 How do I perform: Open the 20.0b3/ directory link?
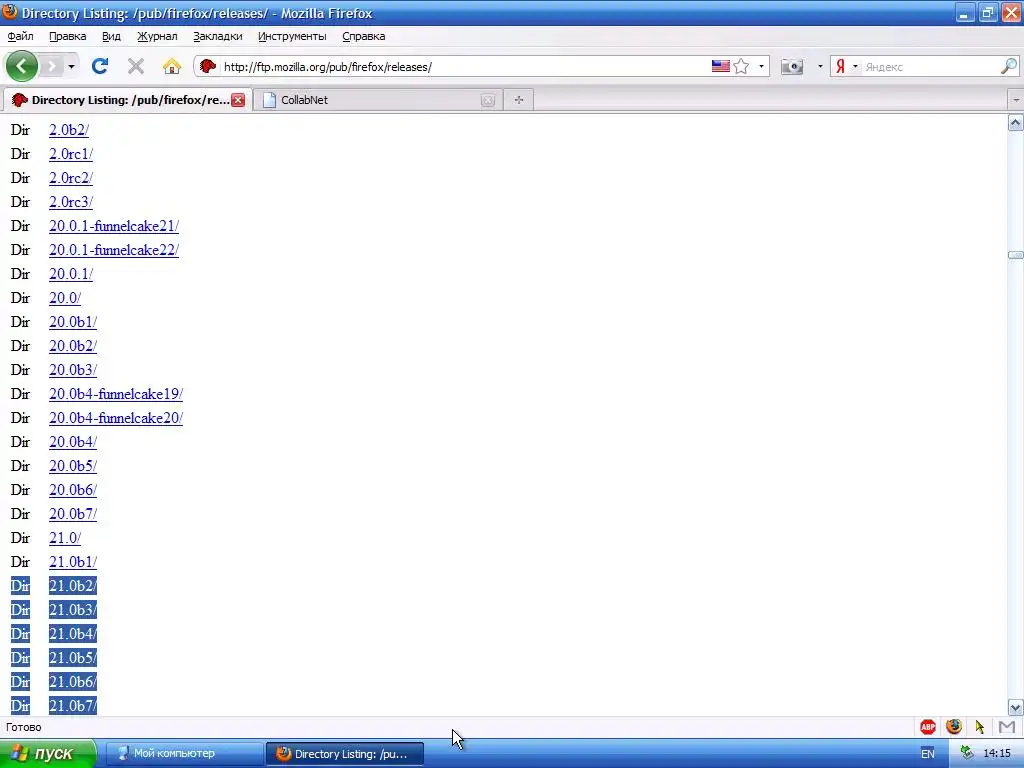pyautogui.click(x=72, y=370)
